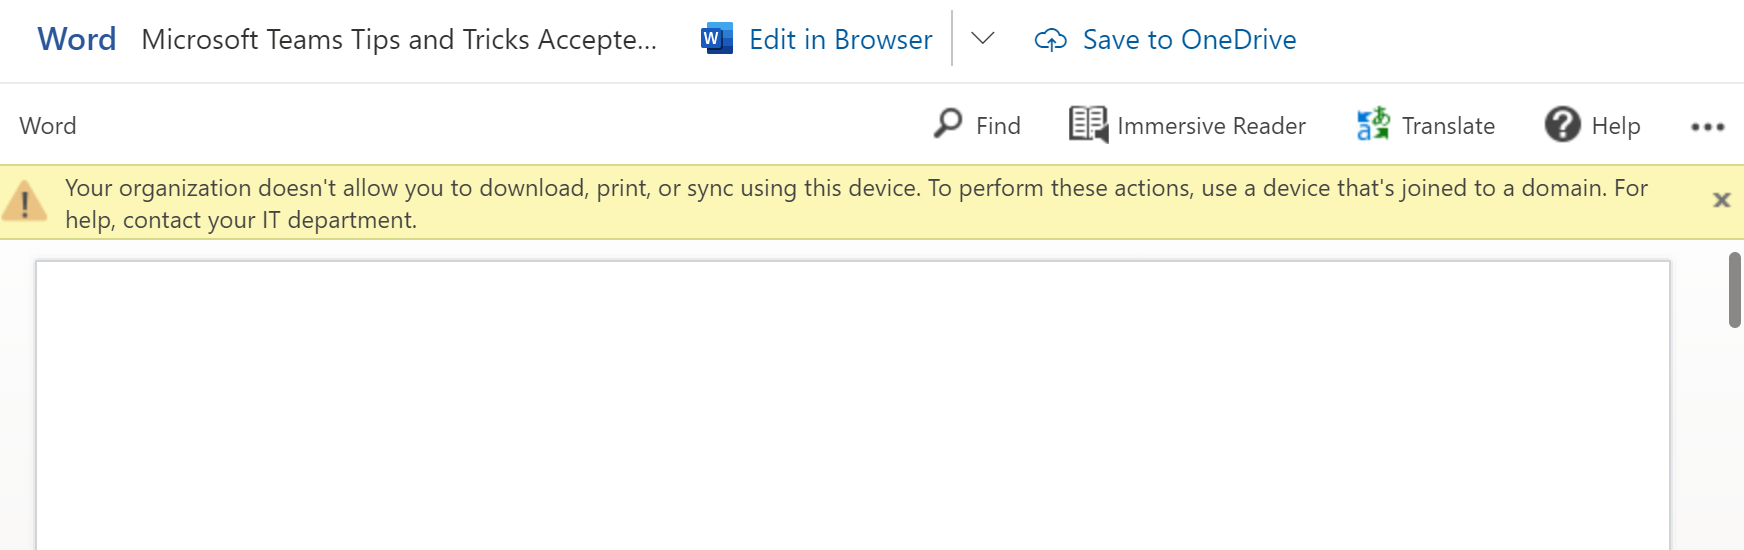
Task: Dismiss the yellow organization warning banner
Action: [1721, 200]
